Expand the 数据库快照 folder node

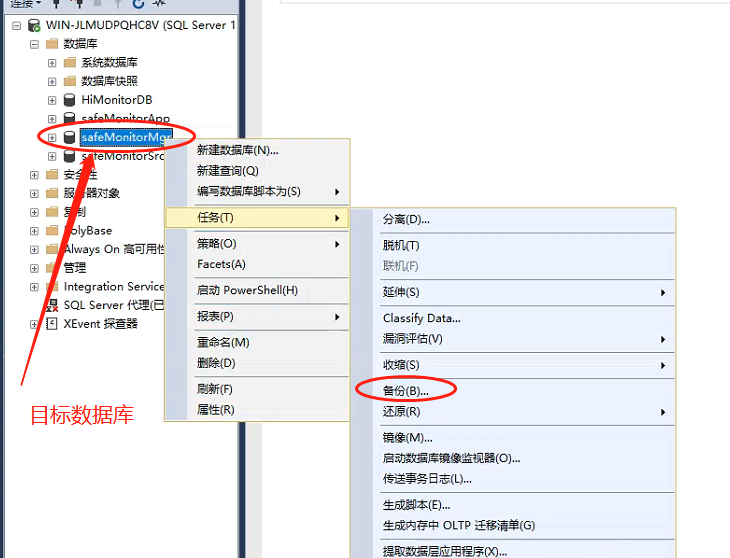(52, 81)
